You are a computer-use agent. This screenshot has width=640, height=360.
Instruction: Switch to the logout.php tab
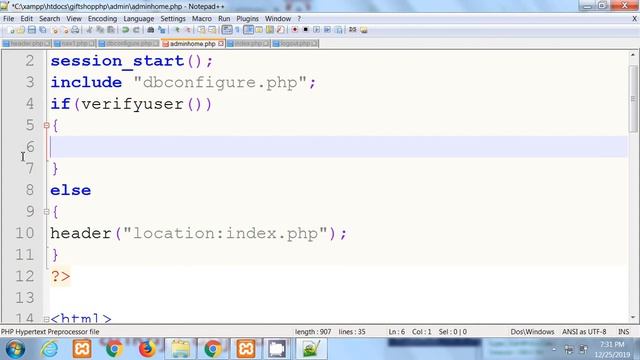(x=295, y=43)
